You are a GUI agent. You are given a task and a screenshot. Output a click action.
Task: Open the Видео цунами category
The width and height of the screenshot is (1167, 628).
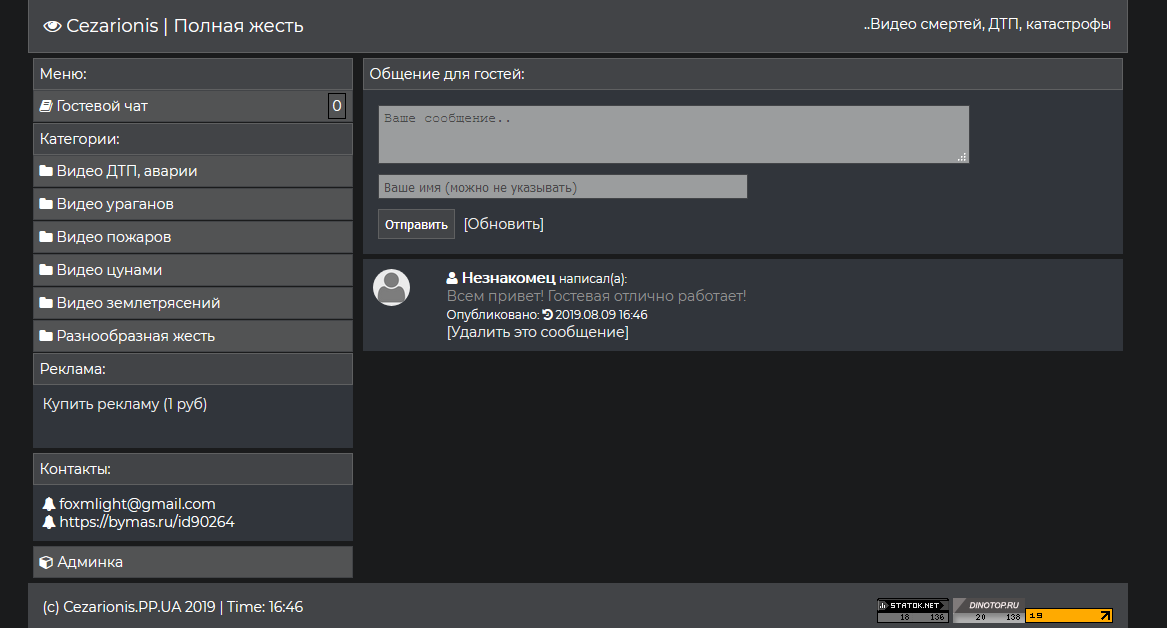[x=109, y=270]
